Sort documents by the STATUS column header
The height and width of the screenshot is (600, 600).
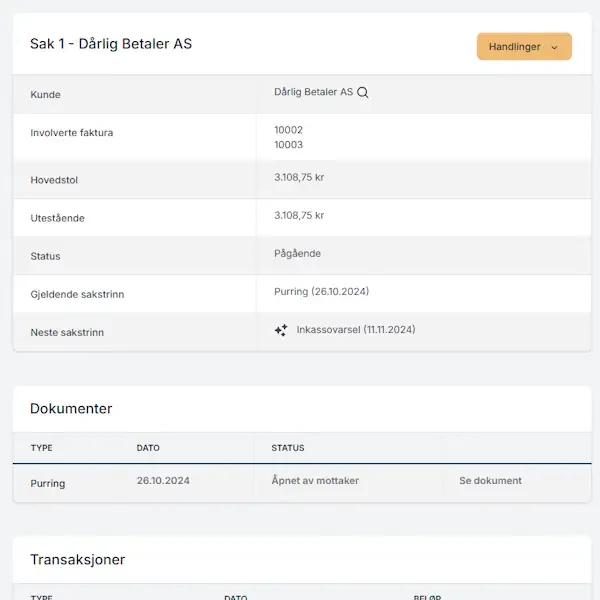coord(288,448)
